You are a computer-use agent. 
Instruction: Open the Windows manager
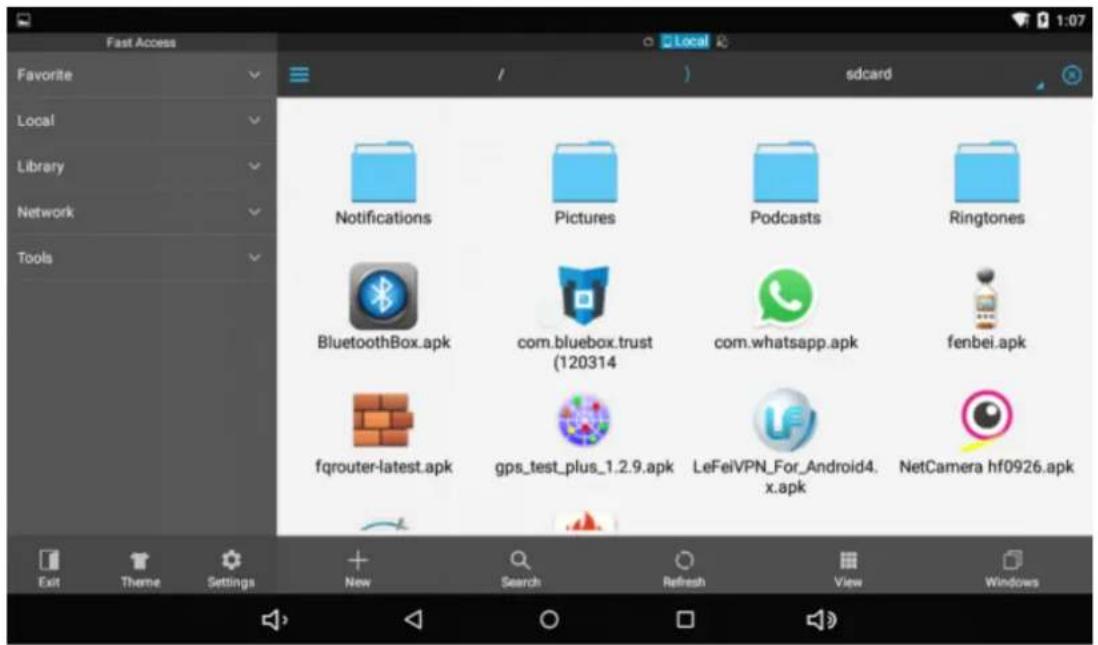[x=1012, y=568]
